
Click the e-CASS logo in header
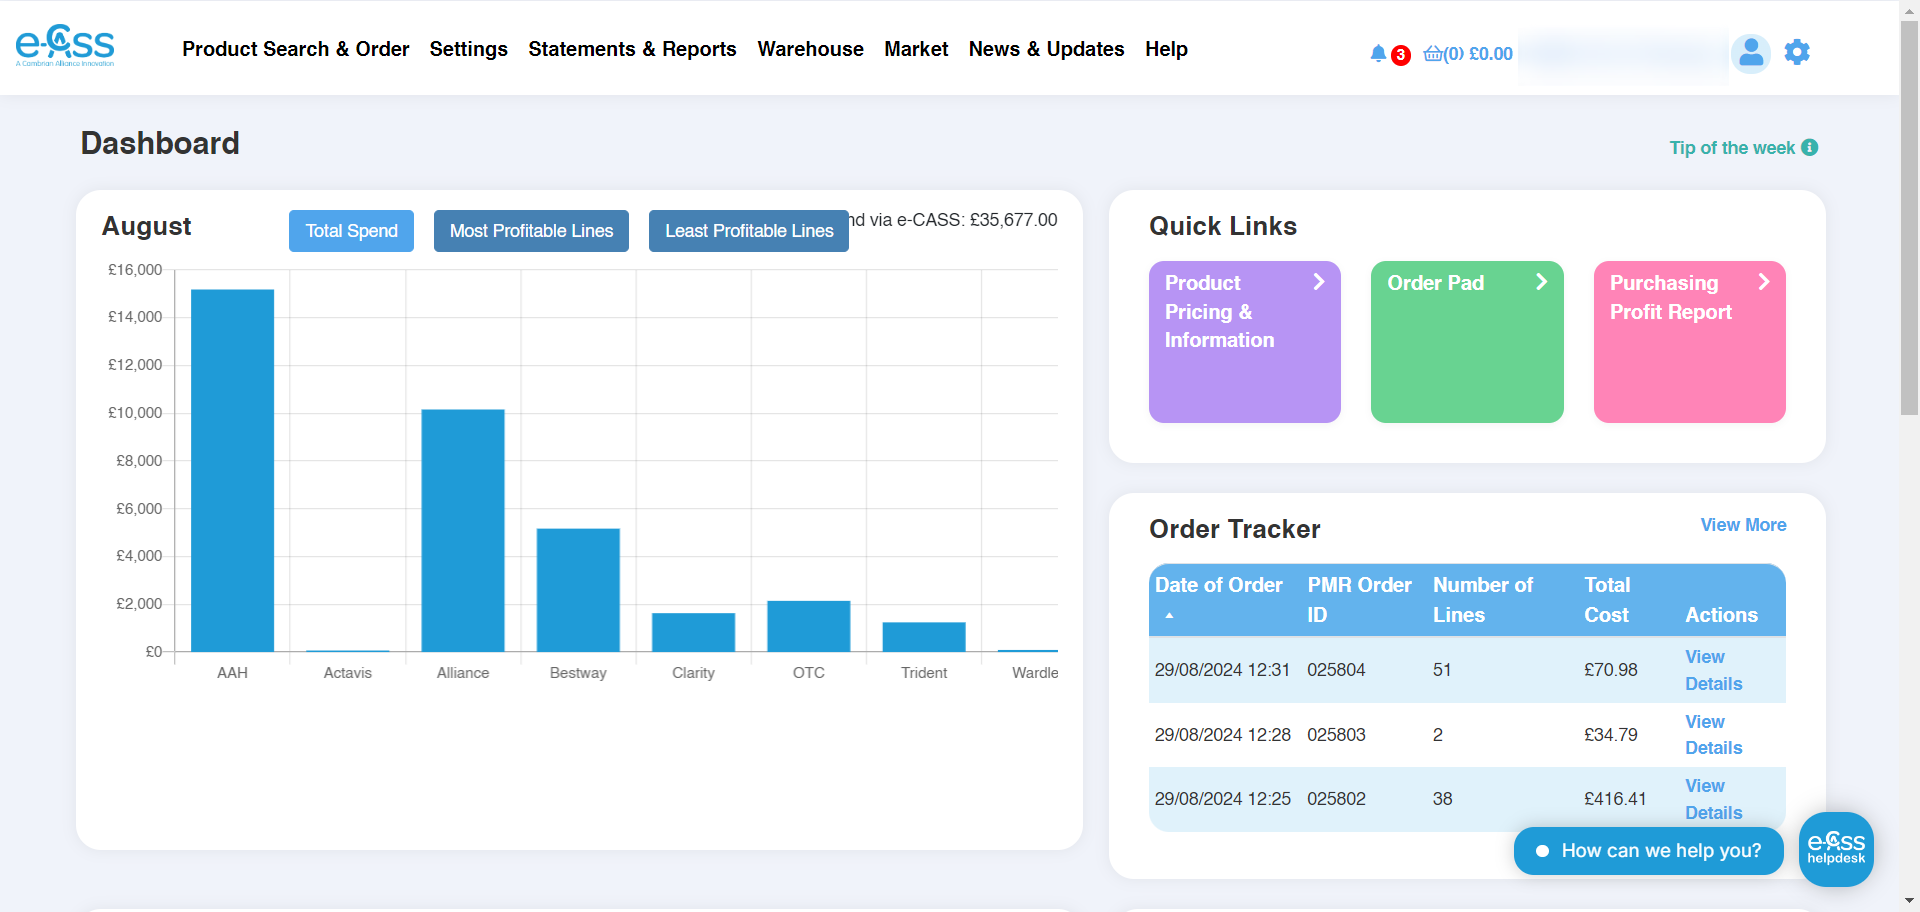tap(65, 46)
